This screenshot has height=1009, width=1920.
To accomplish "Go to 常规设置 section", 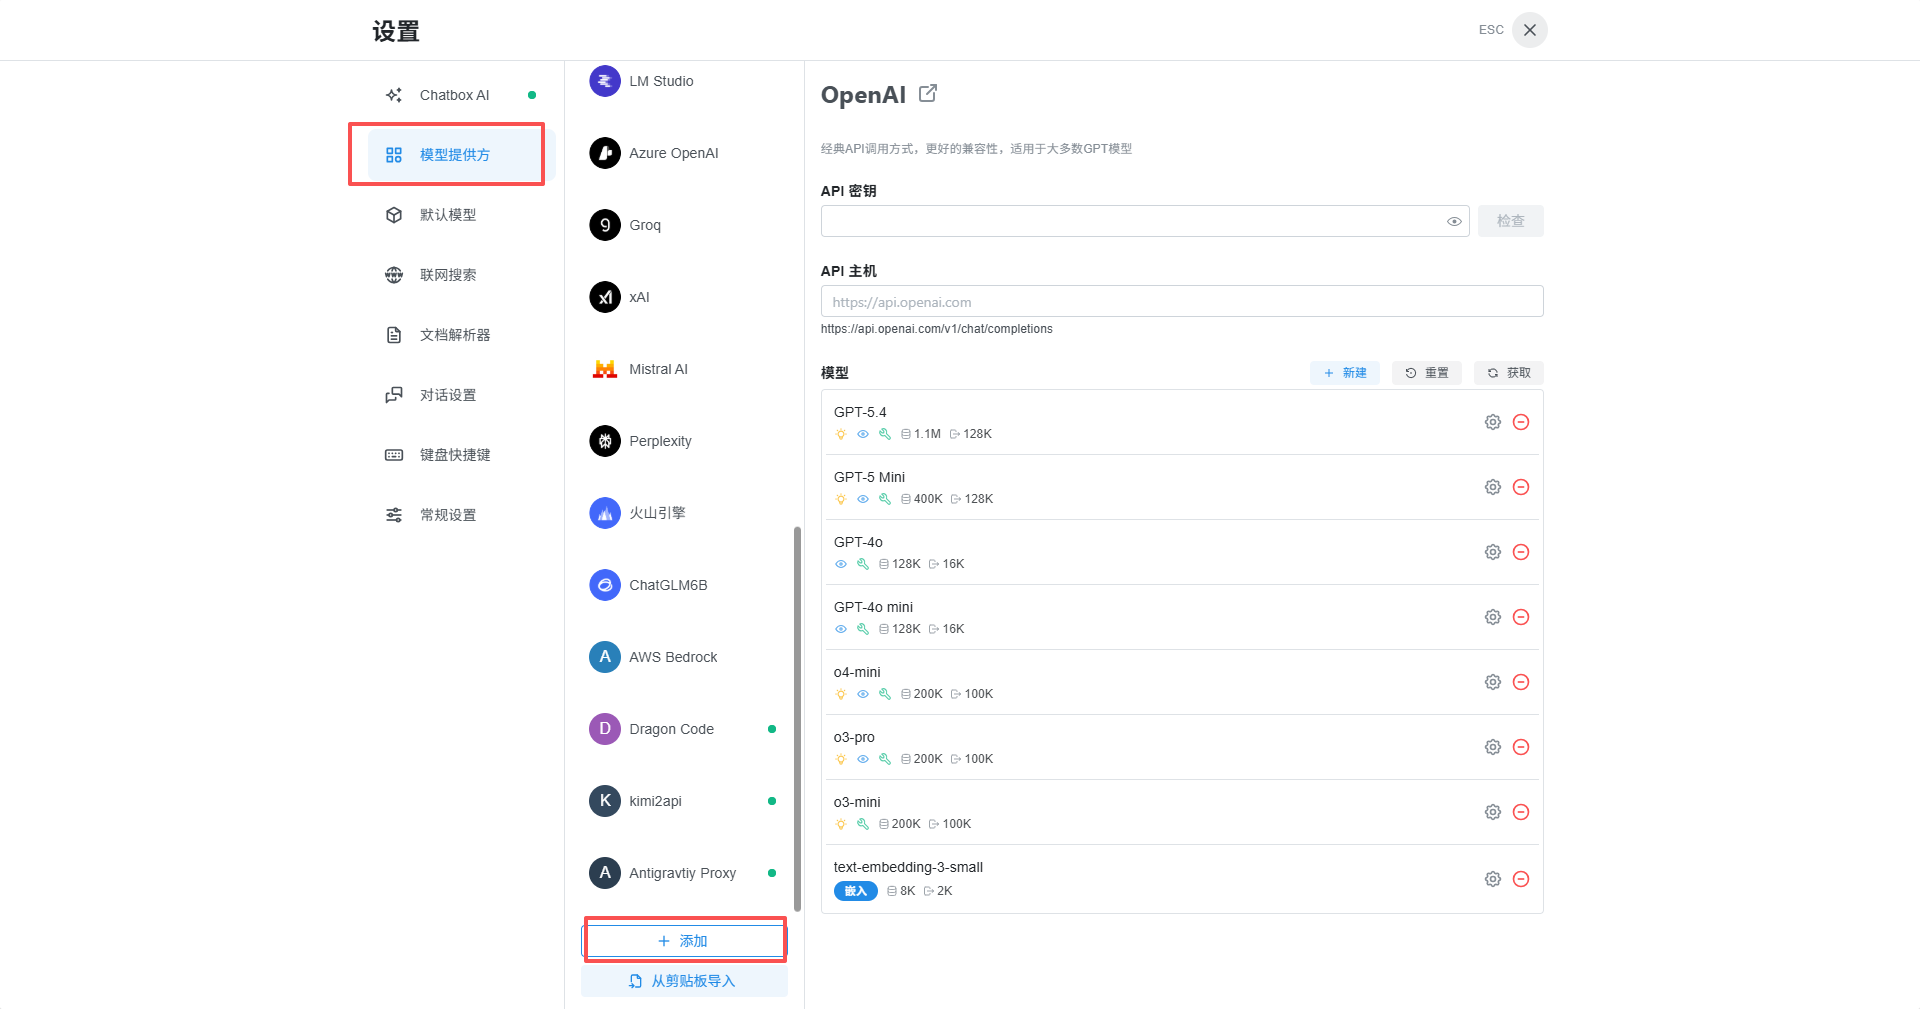I will coord(461,515).
